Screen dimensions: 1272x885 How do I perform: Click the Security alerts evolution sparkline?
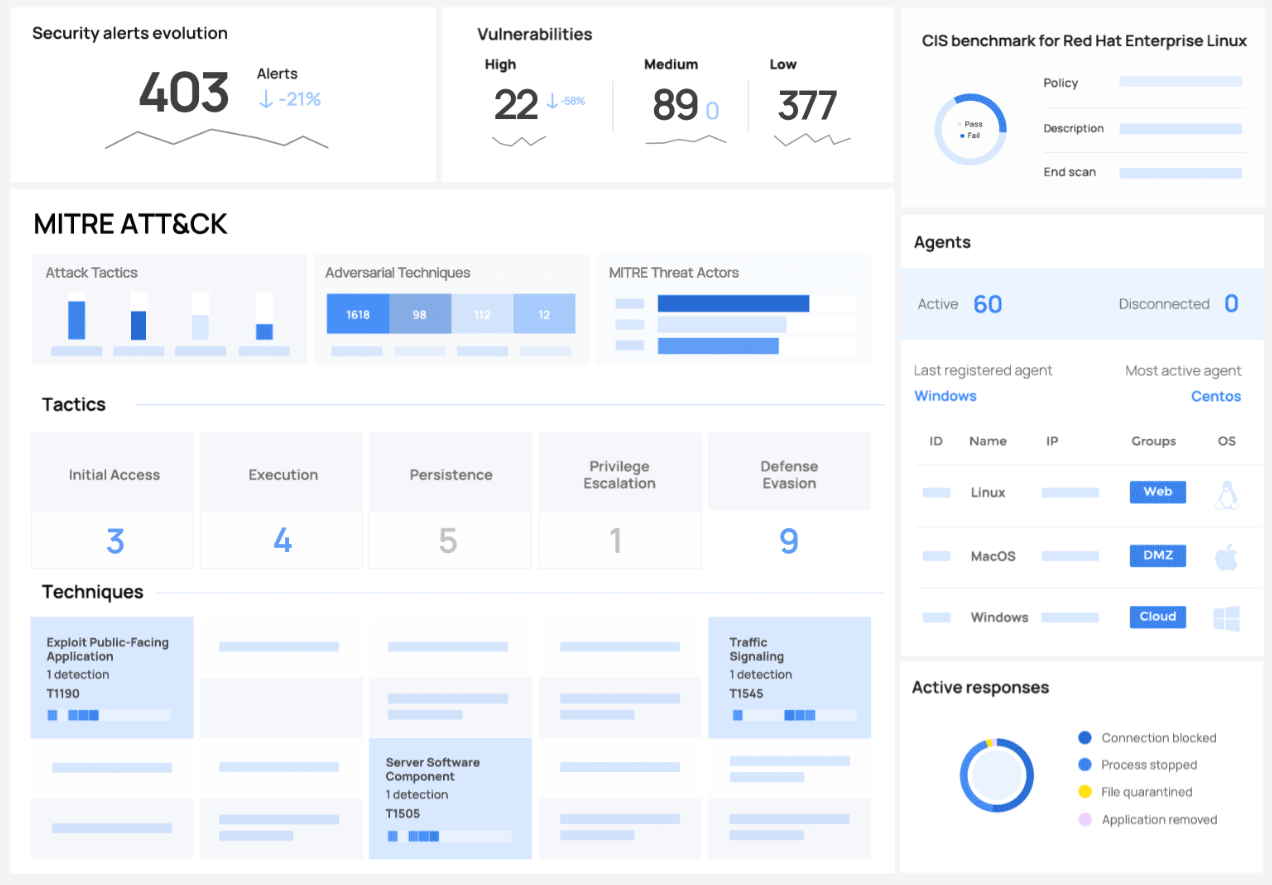216,140
